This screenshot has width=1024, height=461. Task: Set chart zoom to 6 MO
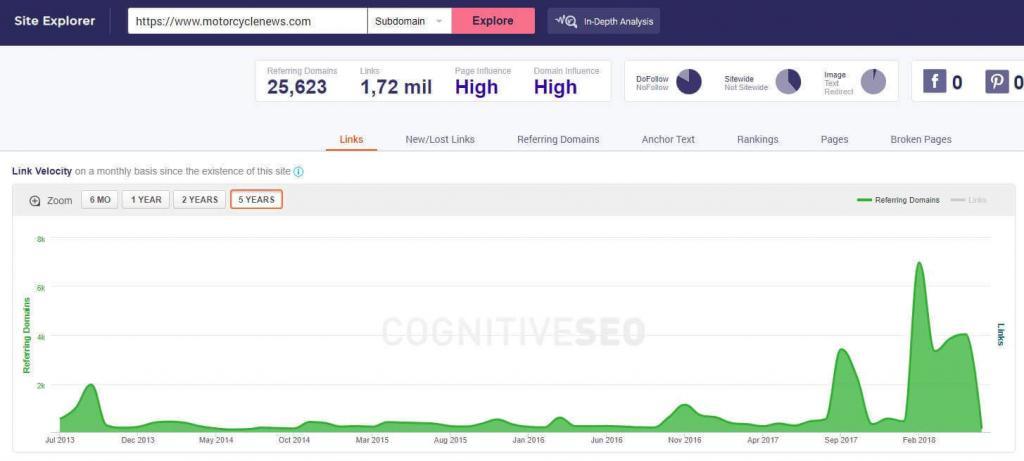point(100,200)
